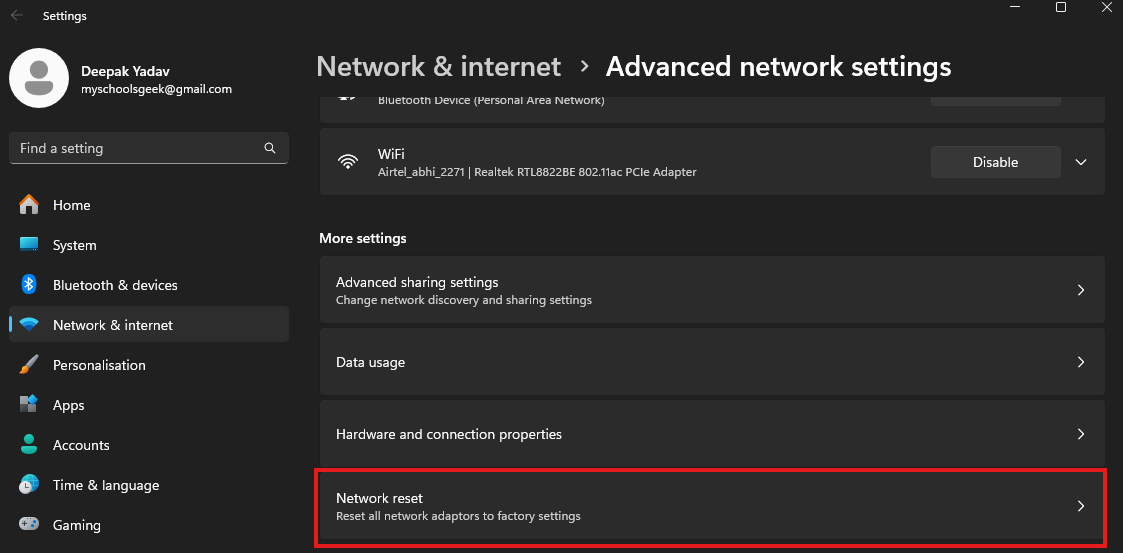Click the Personalisation paintbrush icon

[x=29, y=365]
